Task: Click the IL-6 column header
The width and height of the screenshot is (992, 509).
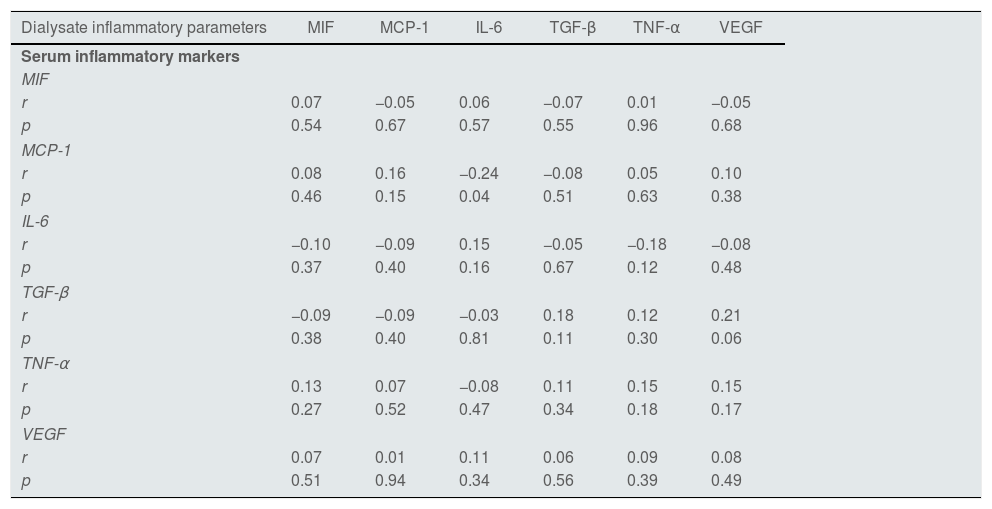Action: click(489, 28)
